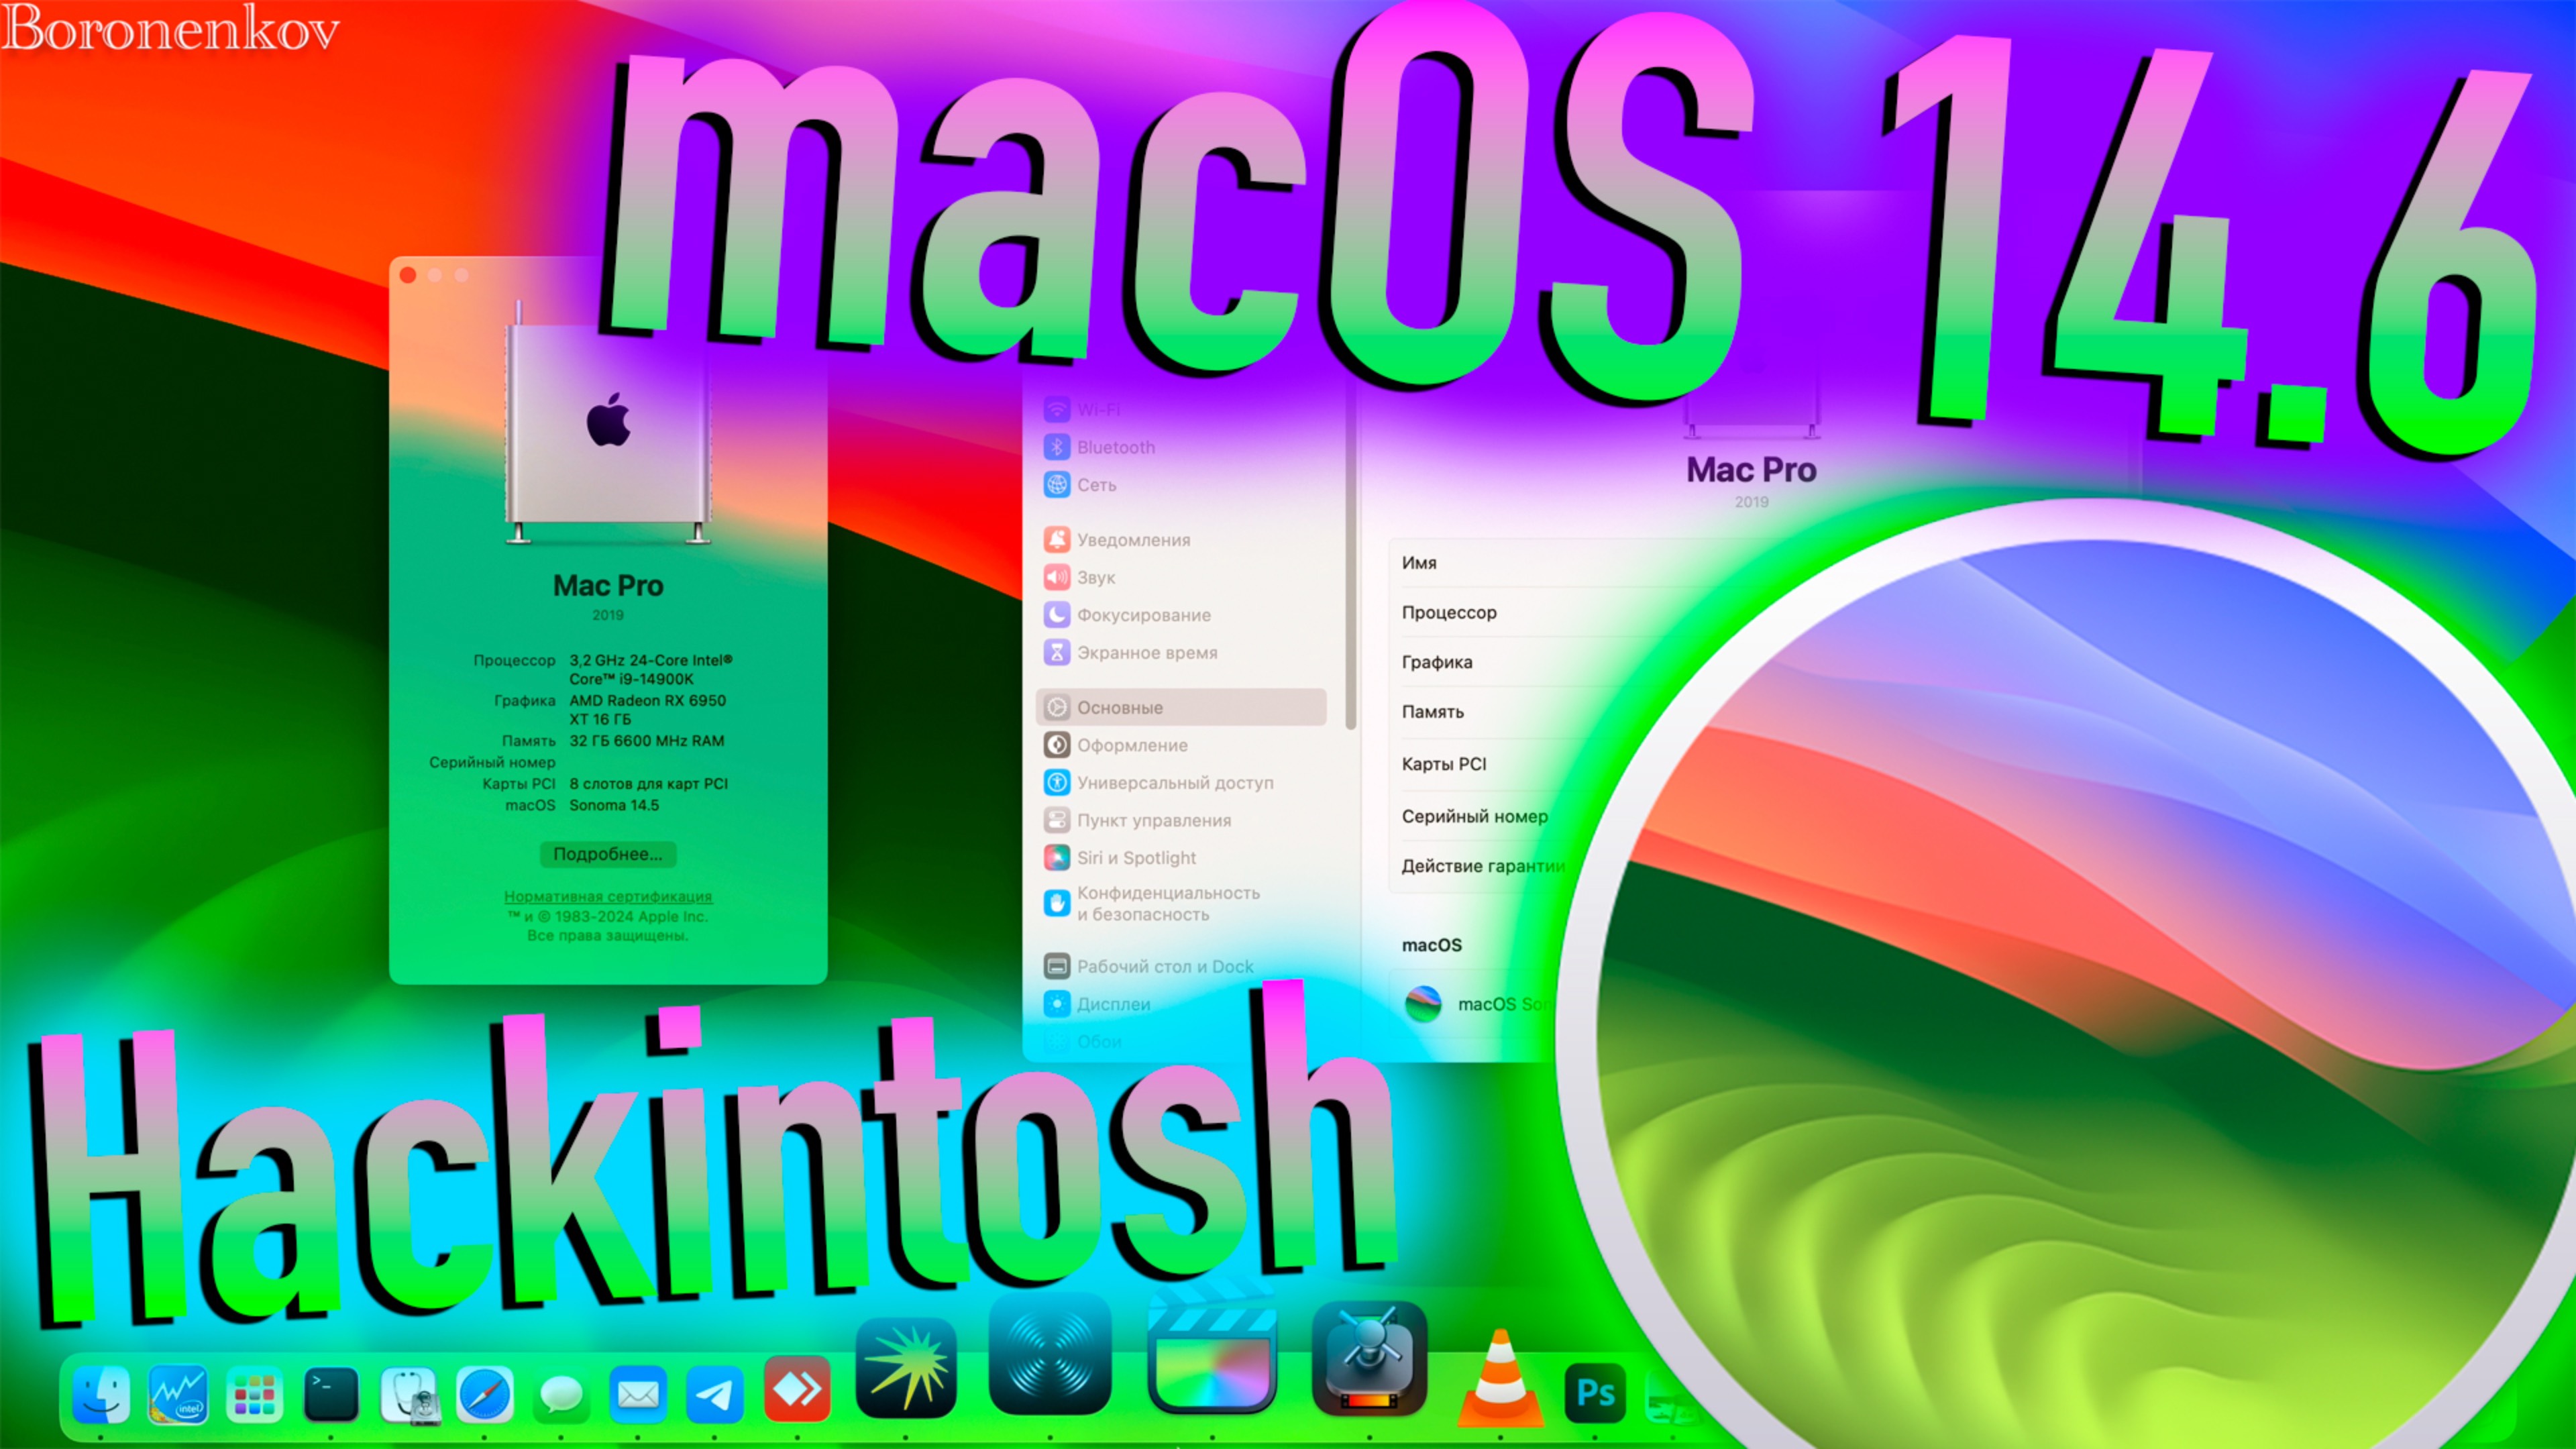Open Универсальный доступ in Settings sidebar
This screenshot has height=1449, width=2576.
click(x=1180, y=783)
